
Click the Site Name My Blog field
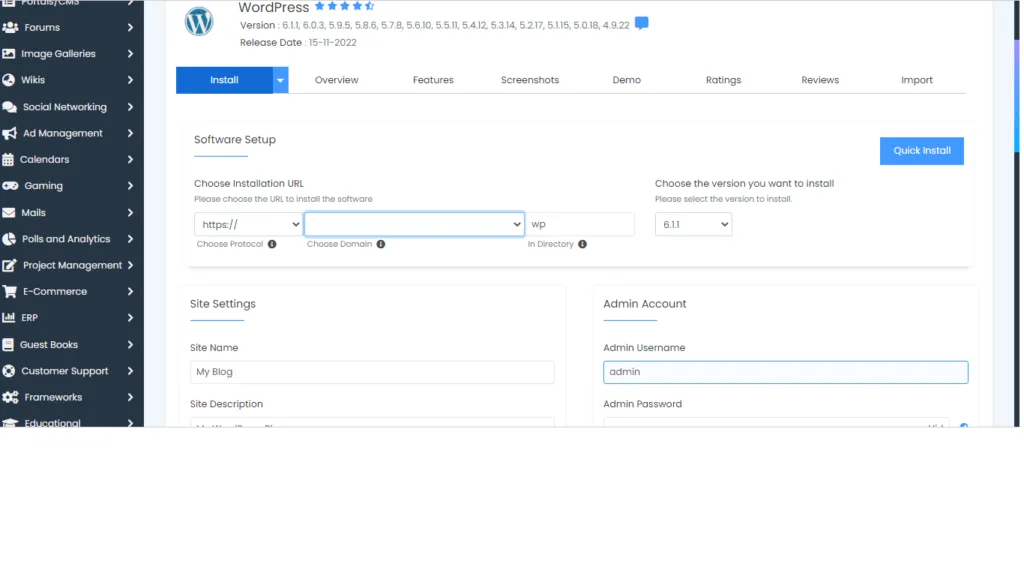(372, 372)
